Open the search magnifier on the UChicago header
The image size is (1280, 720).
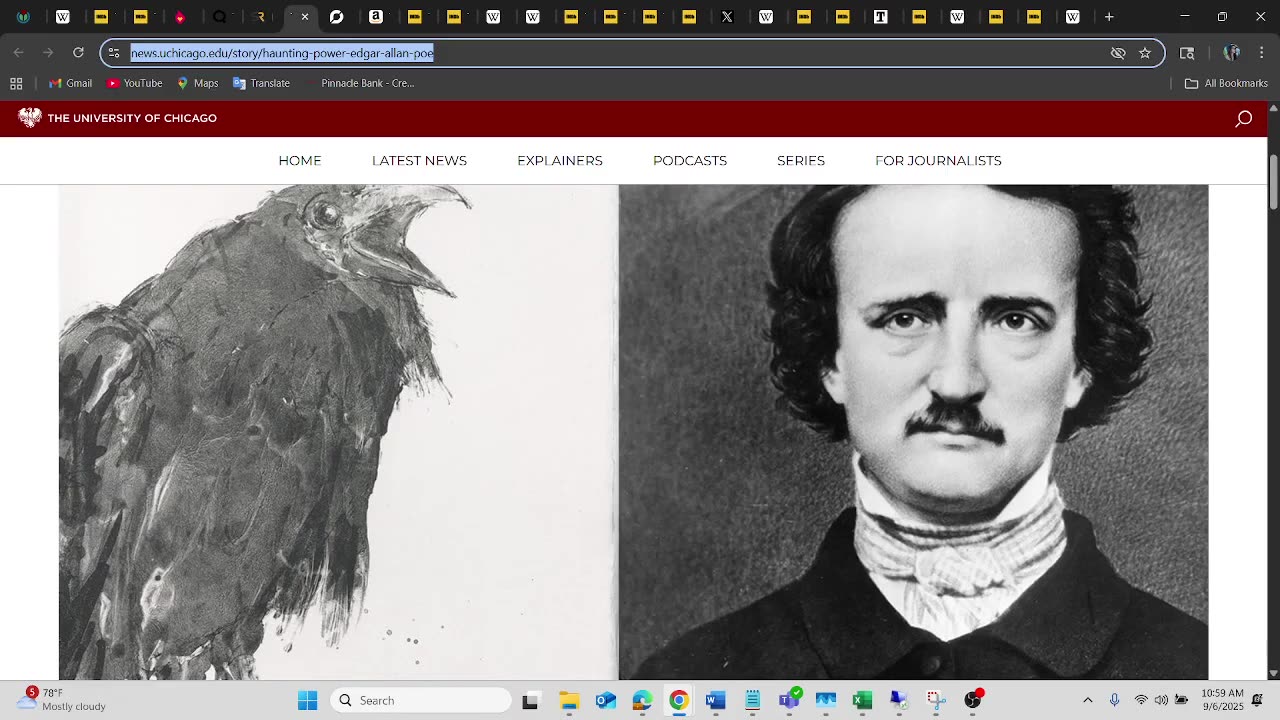[x=1243, y=119]
